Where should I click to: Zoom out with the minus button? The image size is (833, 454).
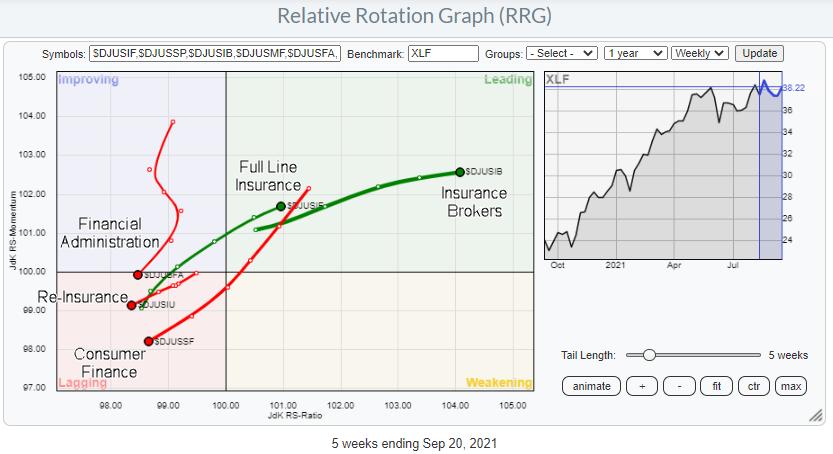pyautogui.click(x=679, y=386)
